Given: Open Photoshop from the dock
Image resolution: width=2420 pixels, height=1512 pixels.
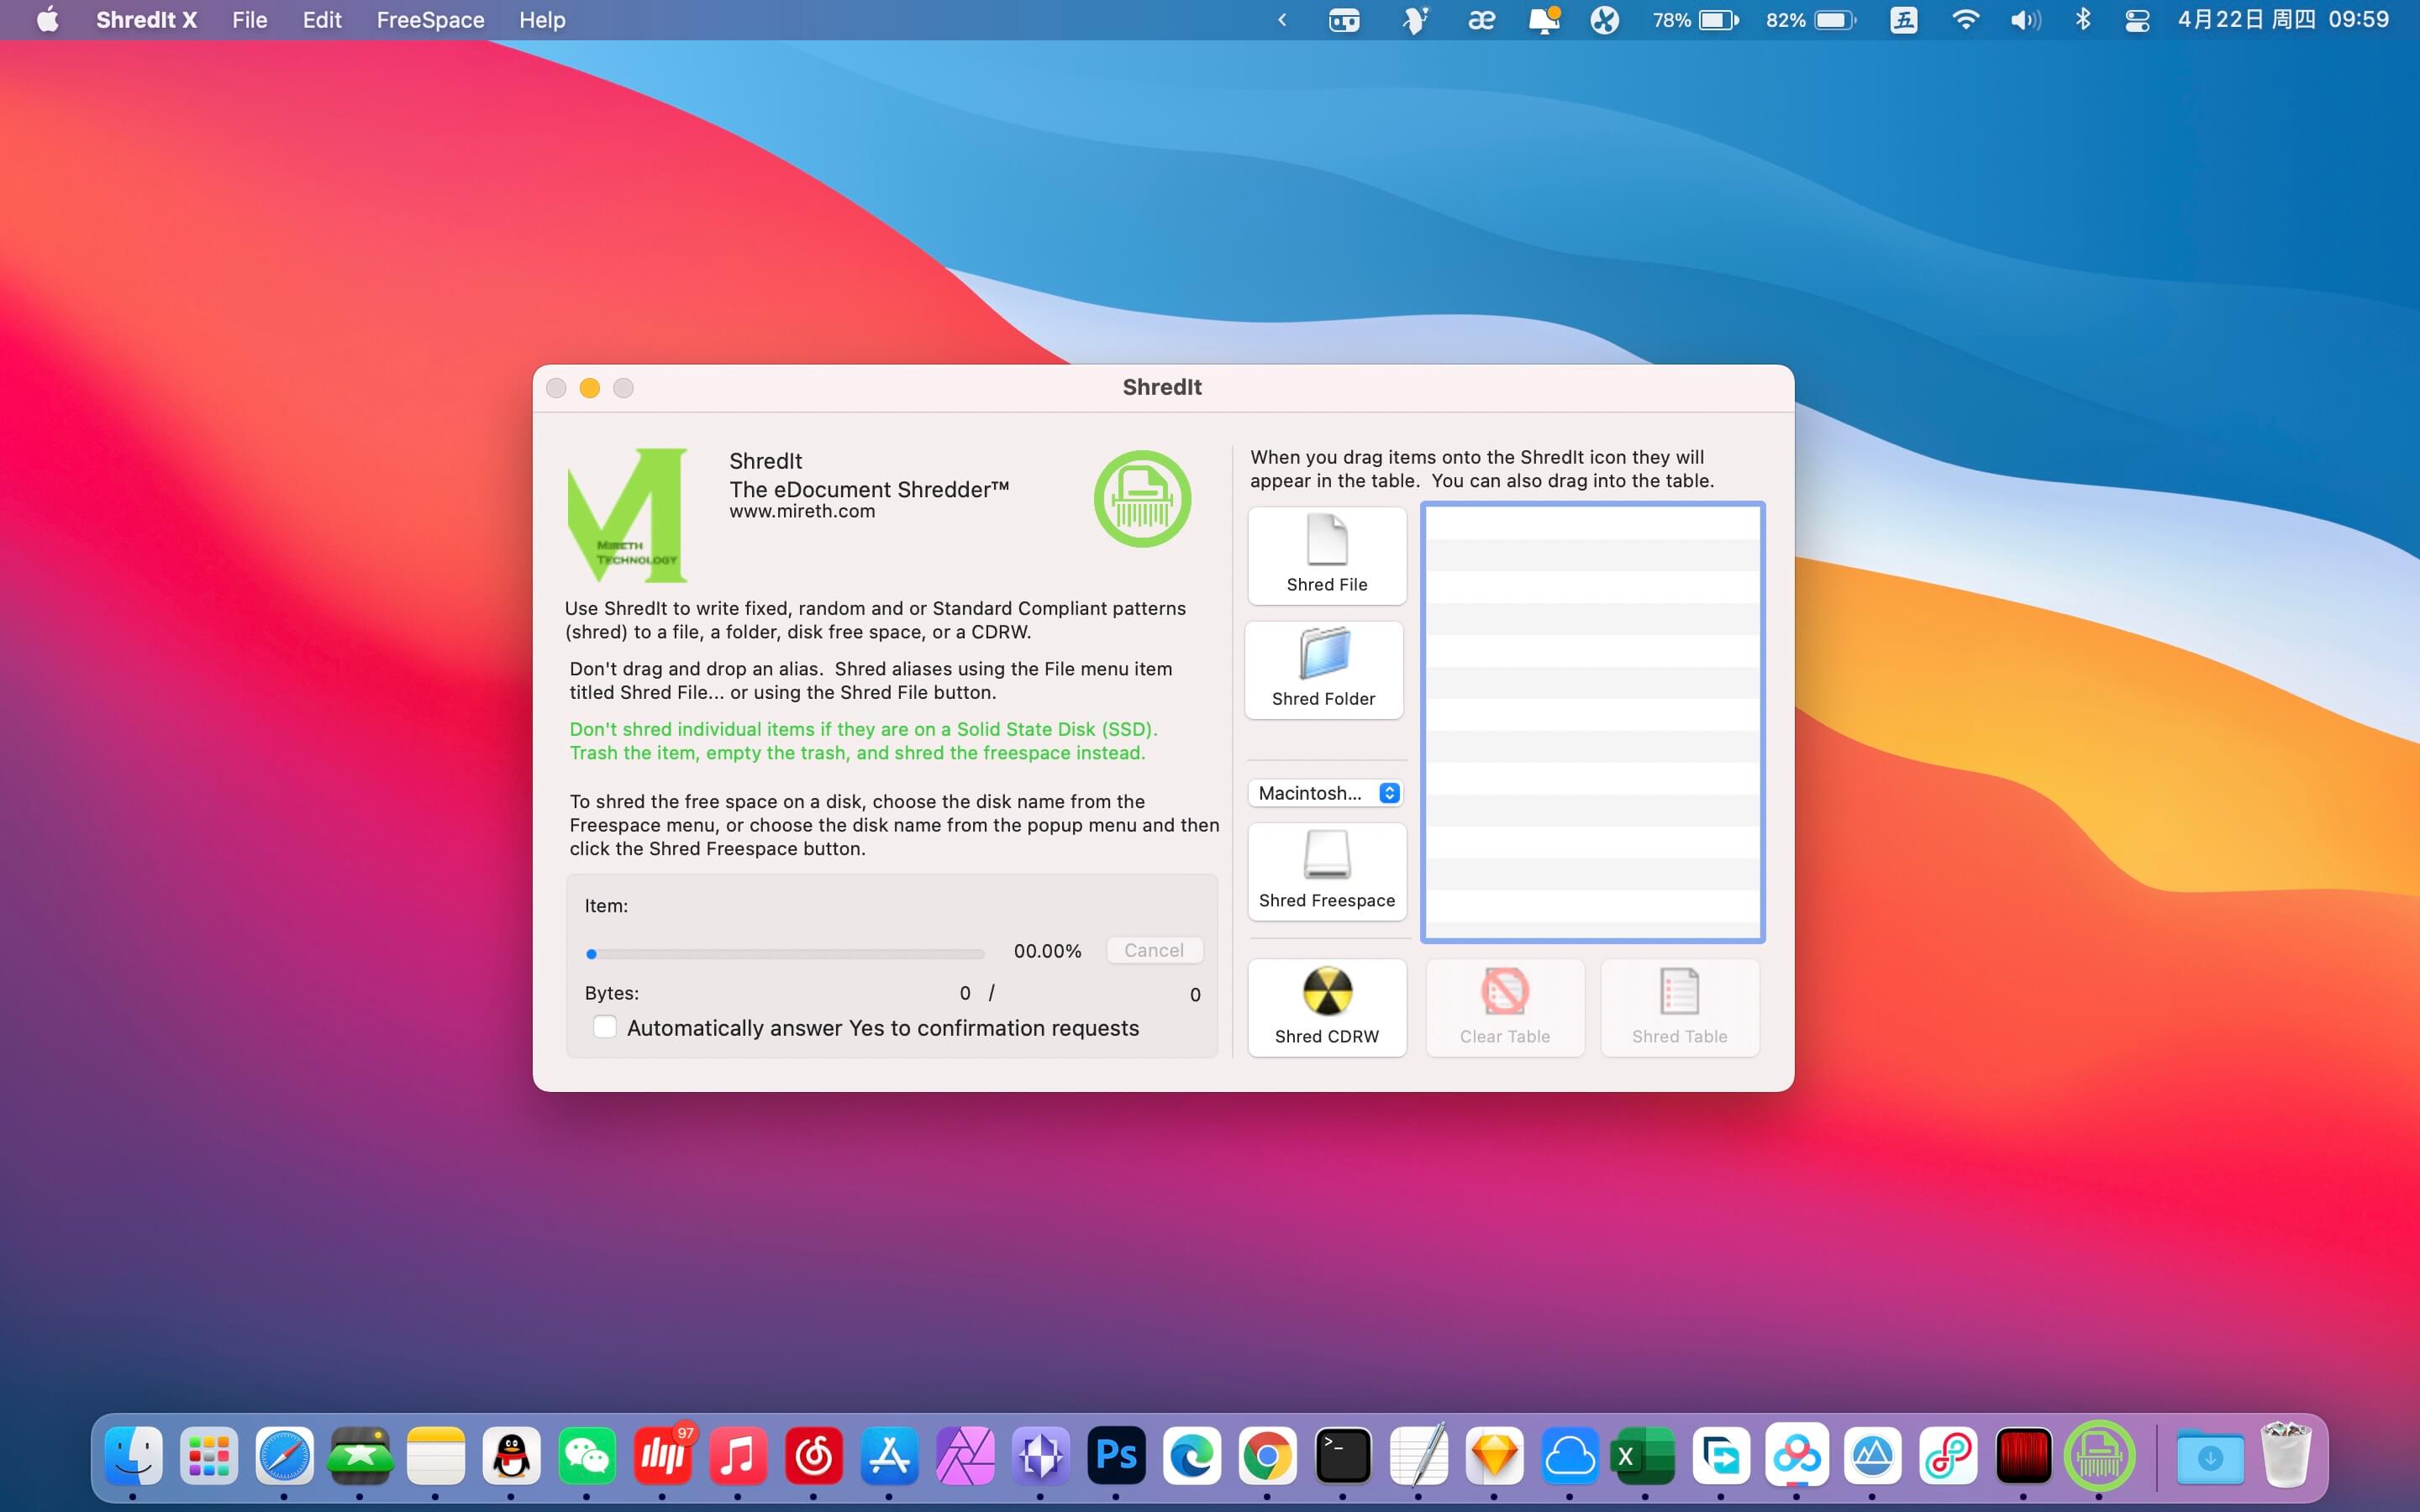Looking at the screenshot, I should (x=1116, y=1455).
